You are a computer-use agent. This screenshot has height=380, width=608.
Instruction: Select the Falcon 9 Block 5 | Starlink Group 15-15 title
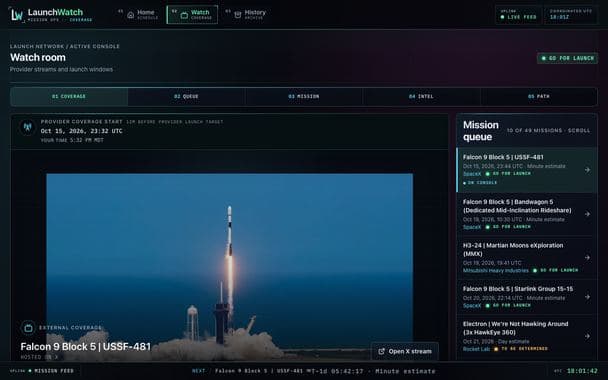point(518,289)
